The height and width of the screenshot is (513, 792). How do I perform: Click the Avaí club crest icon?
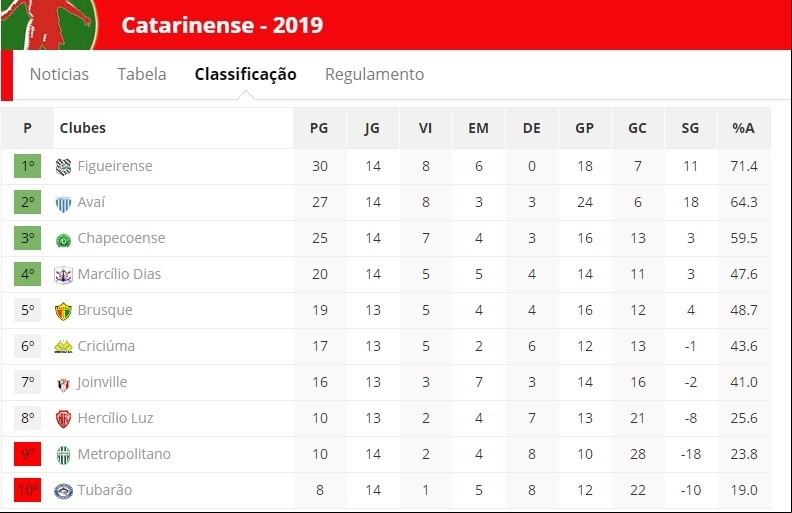(x=63, y=203)
